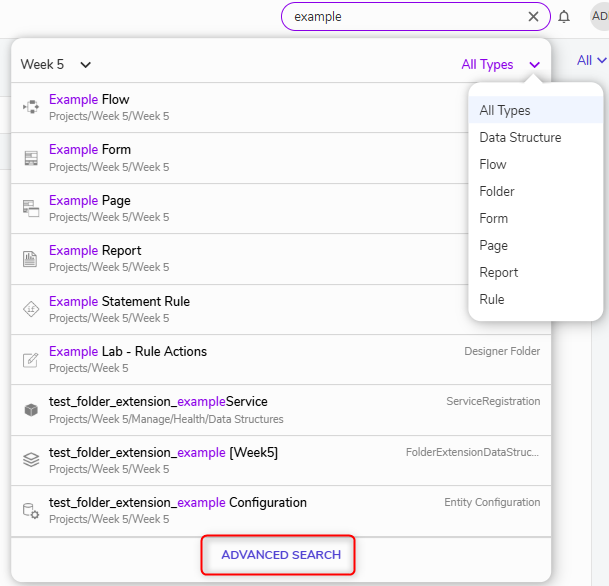Click the exampleService cube icon
Image resolution: width=609 pixels, height=586 pixels.
pos(31,410)
